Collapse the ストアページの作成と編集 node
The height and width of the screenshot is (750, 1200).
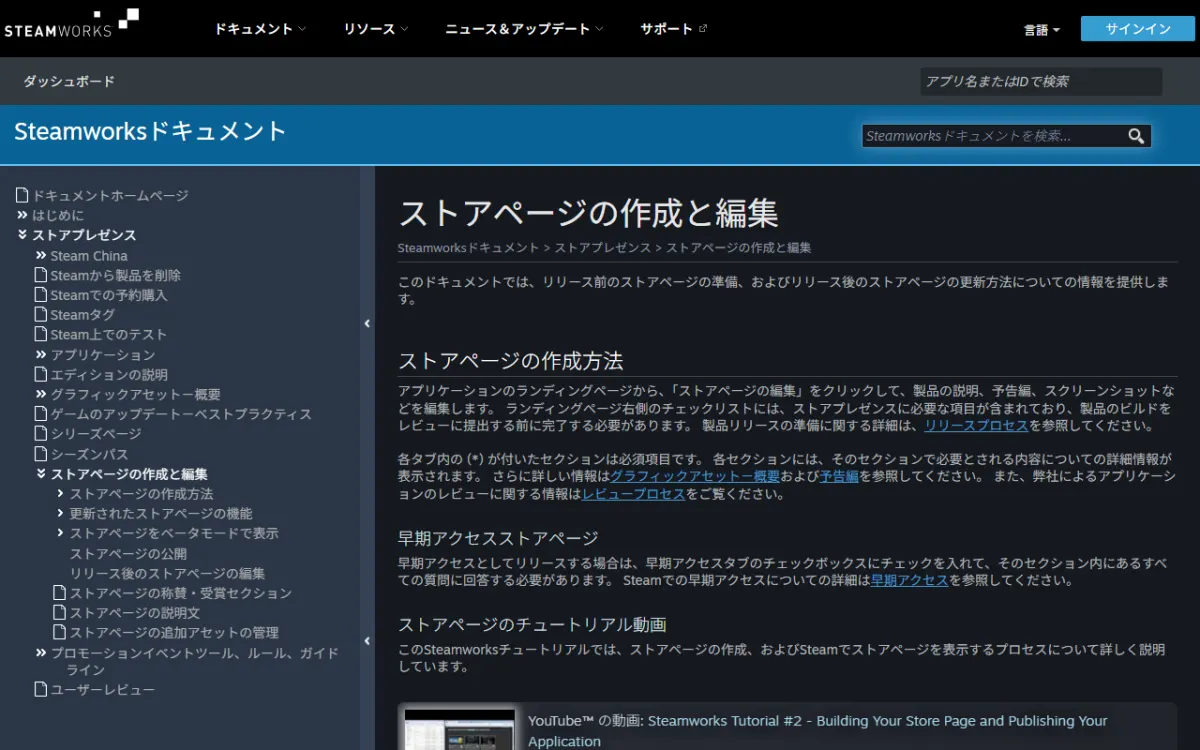(41, 474)
